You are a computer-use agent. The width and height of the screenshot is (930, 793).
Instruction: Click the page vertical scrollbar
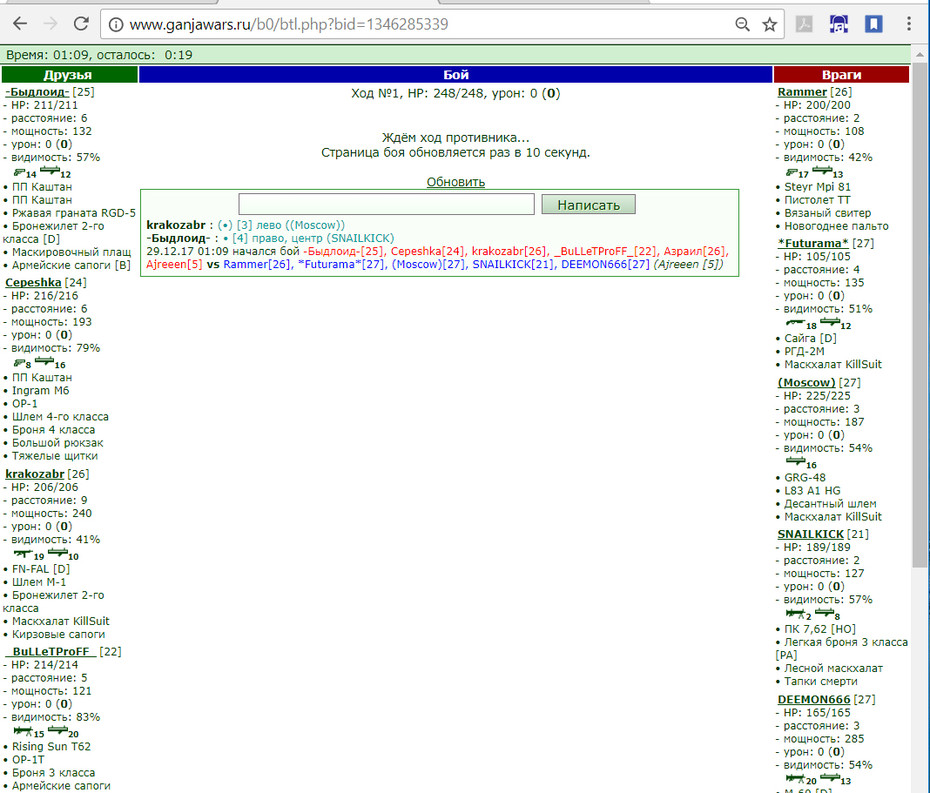pyautogui.click(x=920, y=313)
